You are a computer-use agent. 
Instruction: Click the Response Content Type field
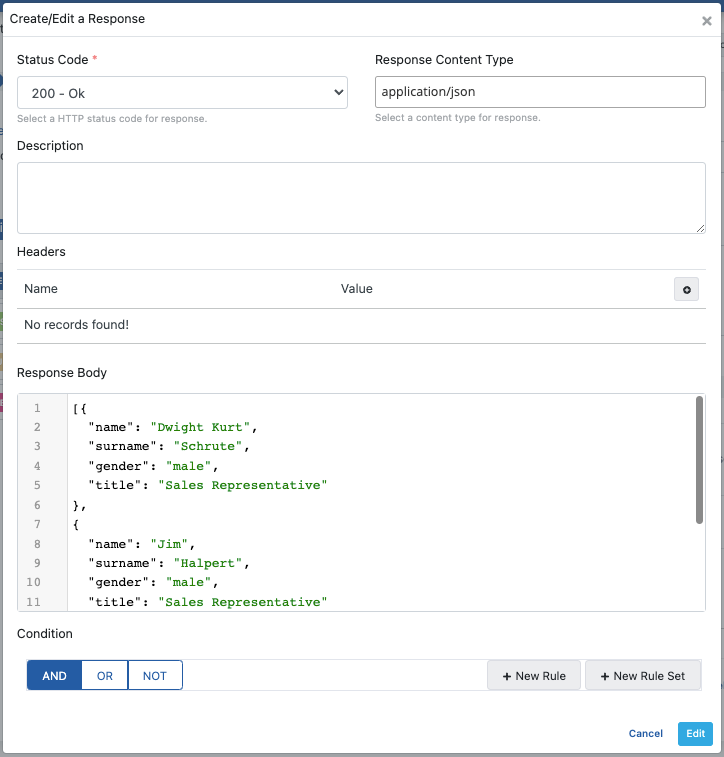pos(540,93)
